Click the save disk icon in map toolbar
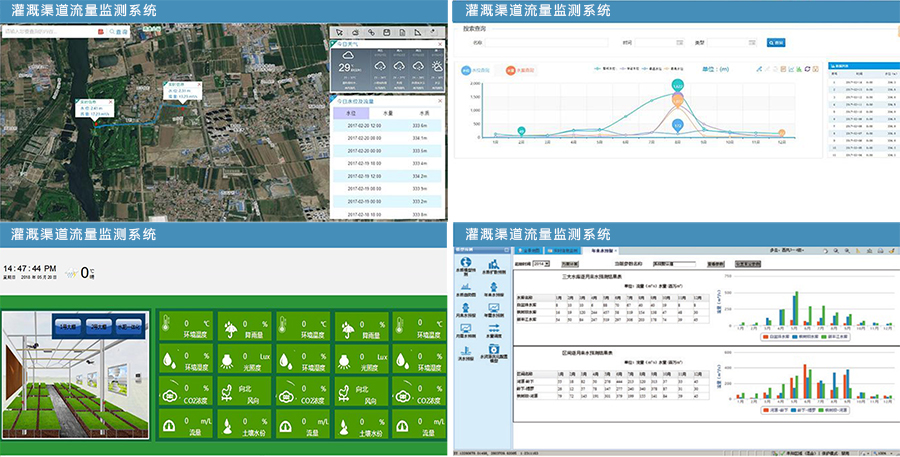900x457 pixels. click(x=387, y=33)
